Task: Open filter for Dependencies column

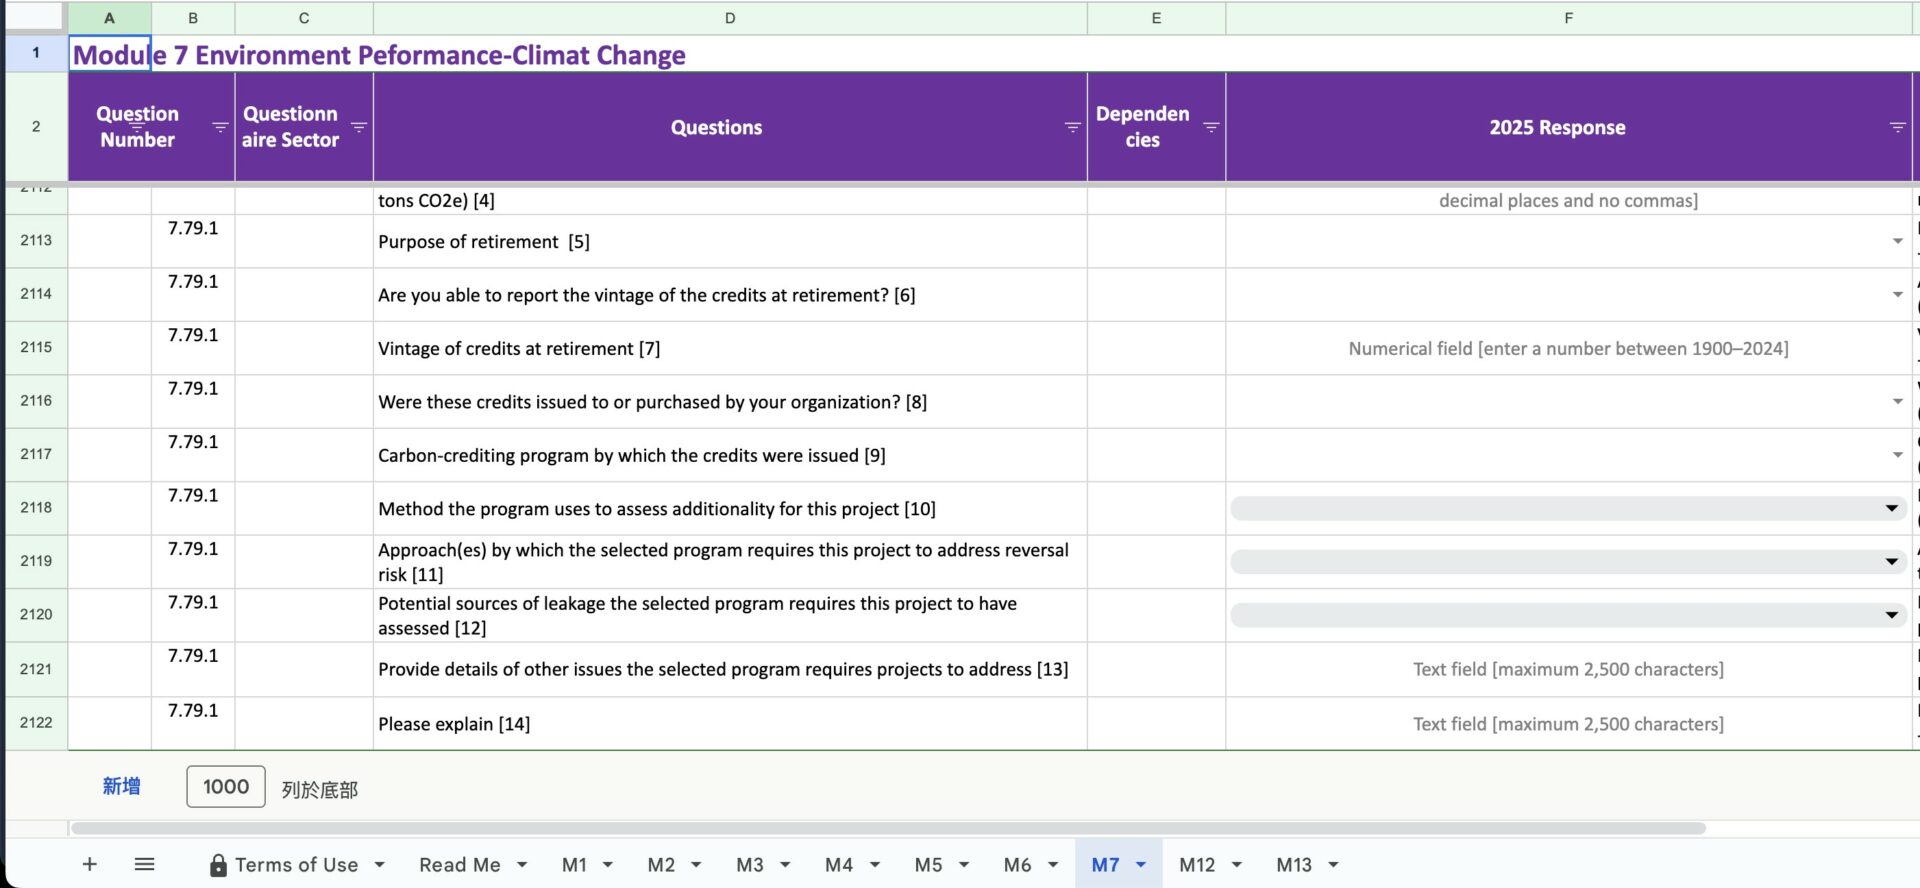Action: (1211, 127)
